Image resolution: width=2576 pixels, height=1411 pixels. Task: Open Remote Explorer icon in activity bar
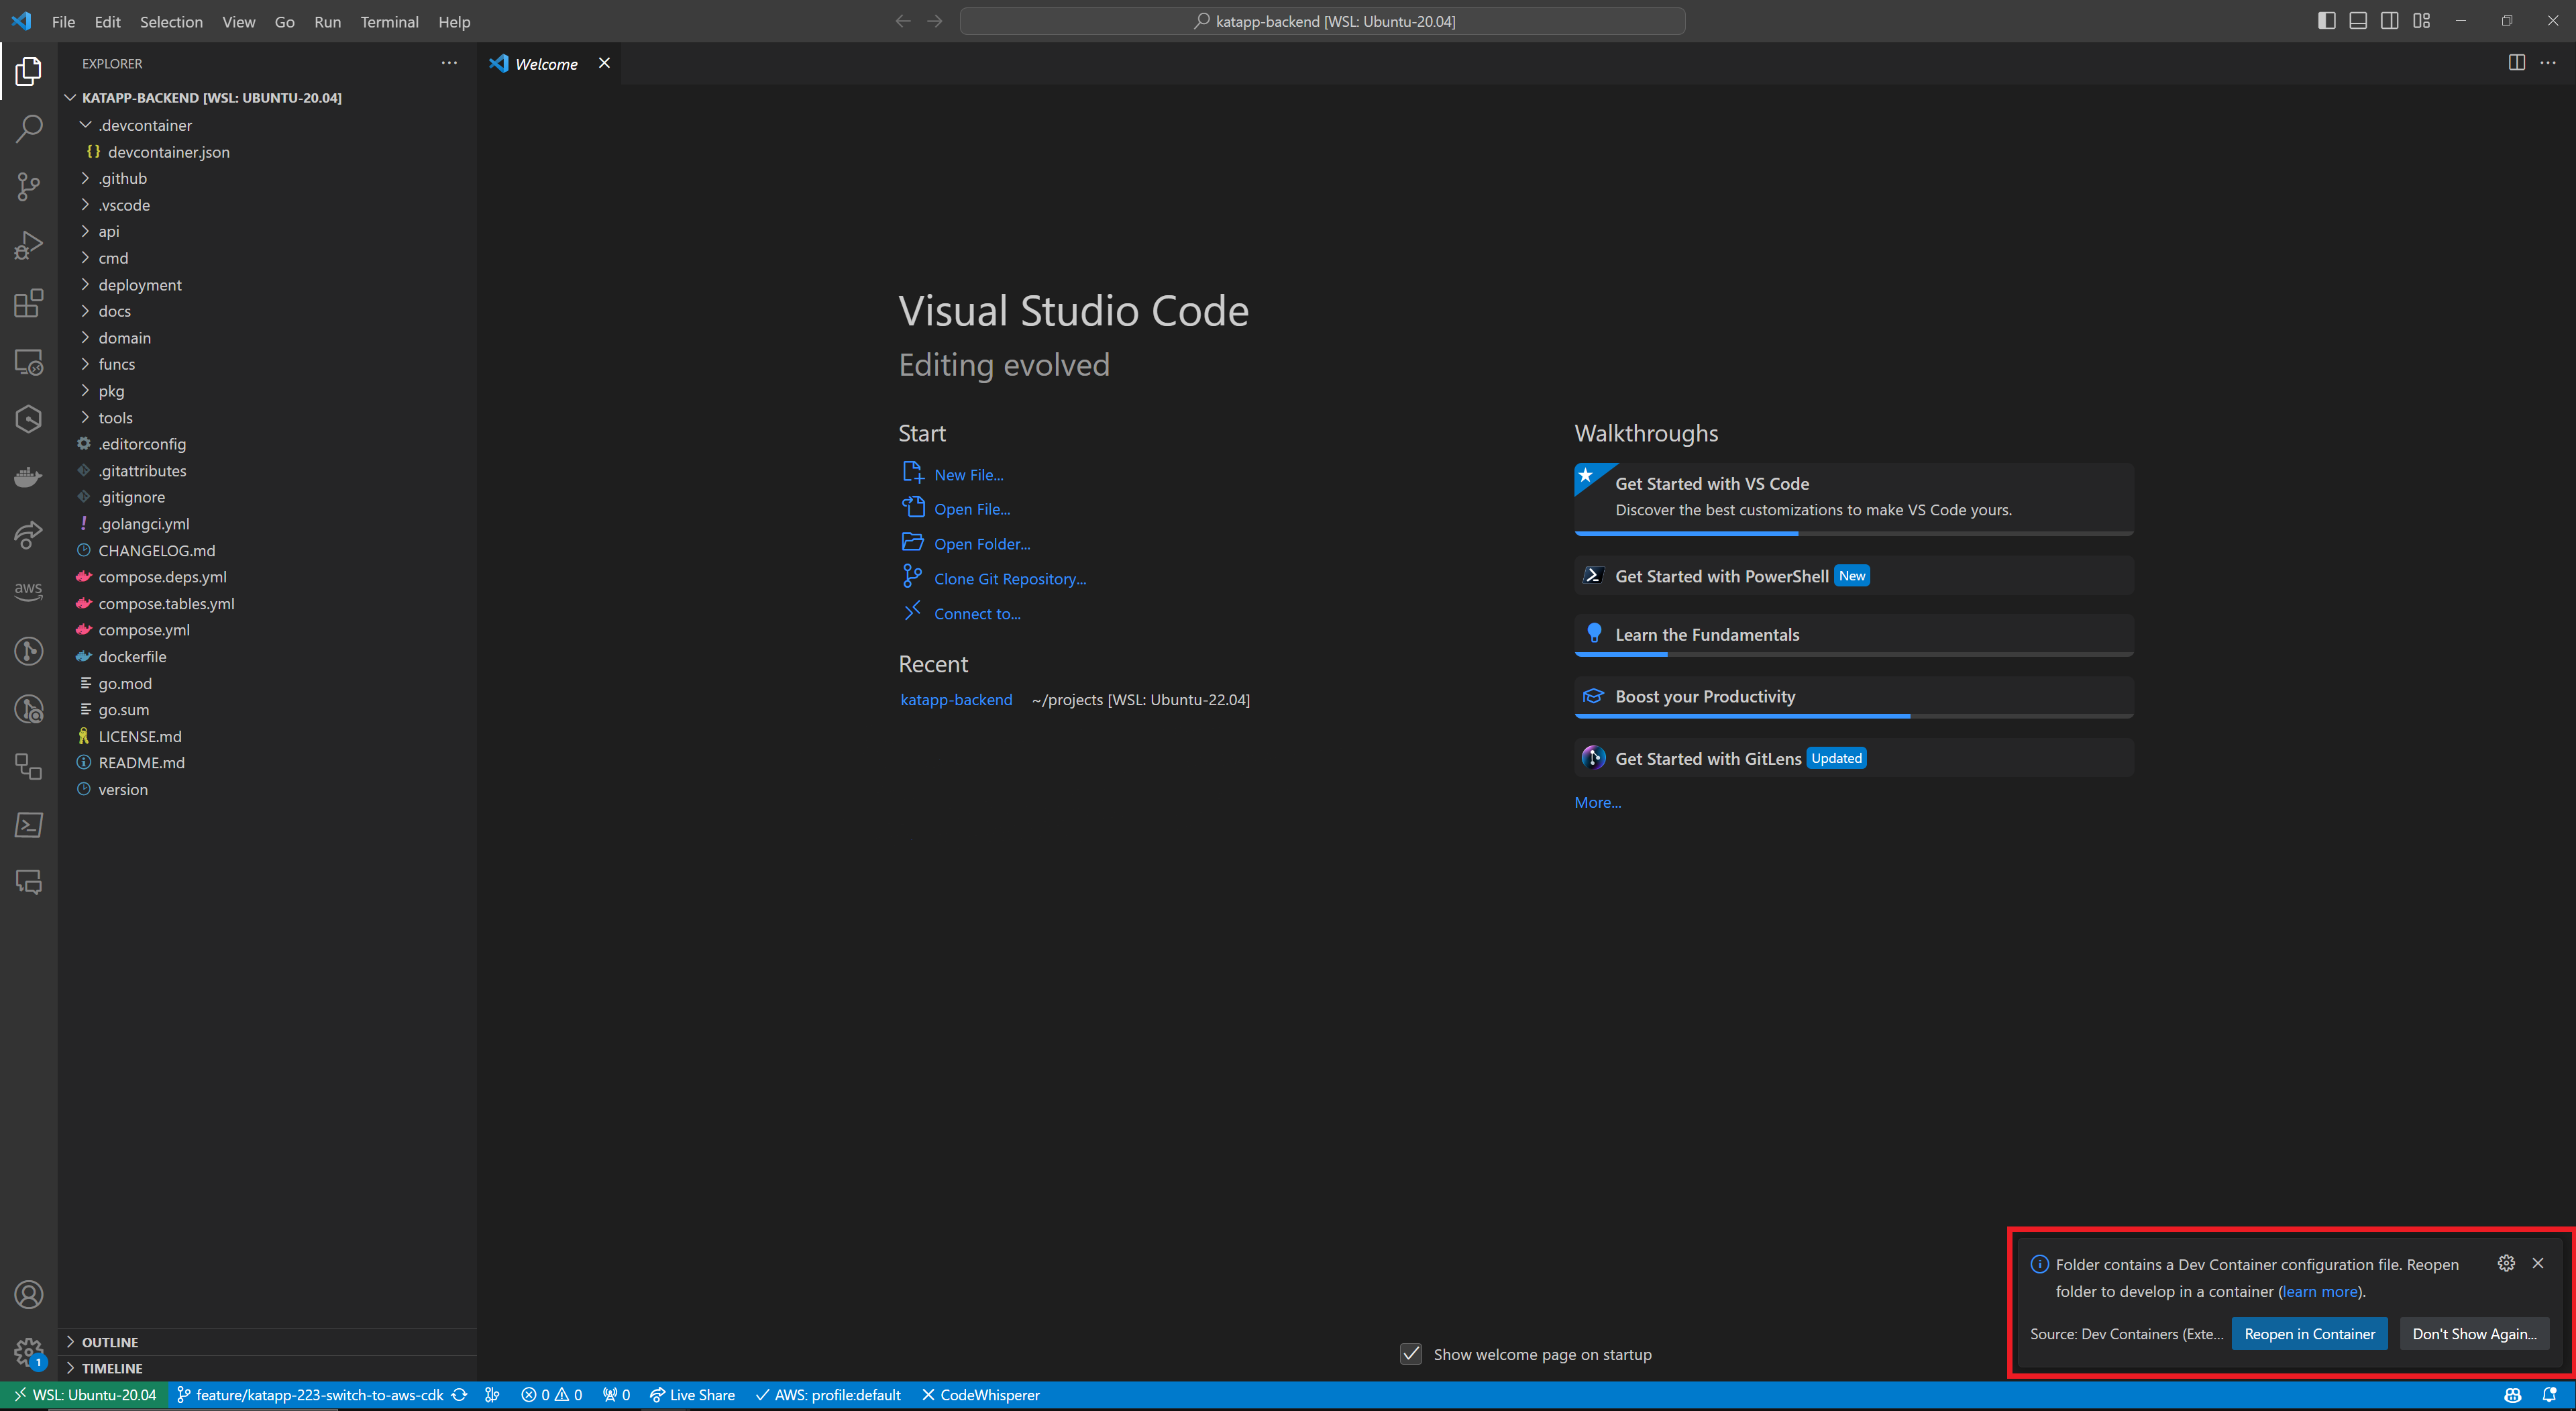(29, 361)
